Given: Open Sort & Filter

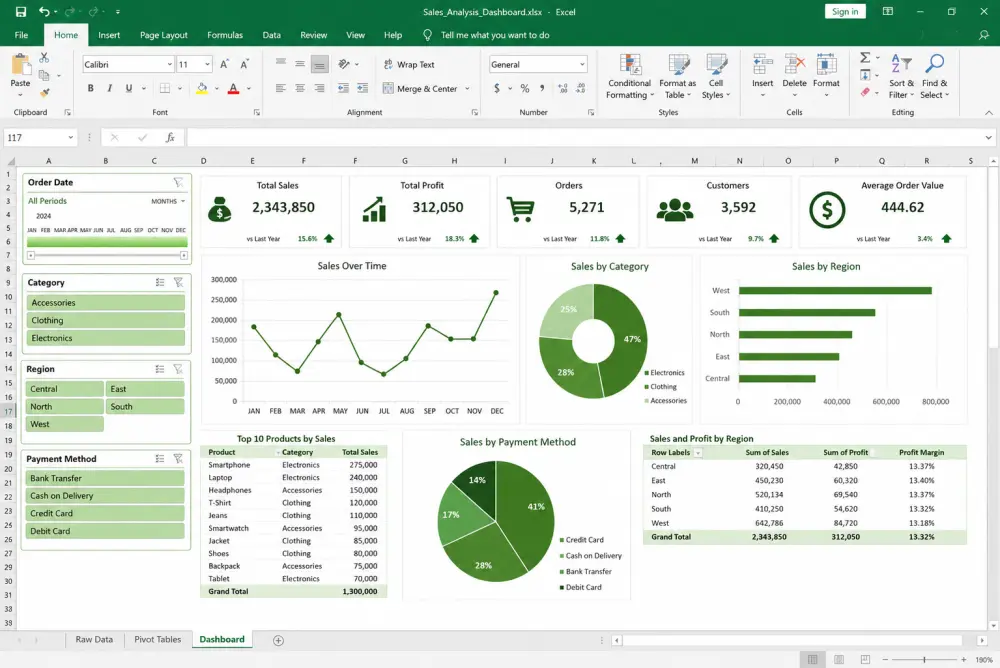Looking at the screenshot, I should 902,77.
